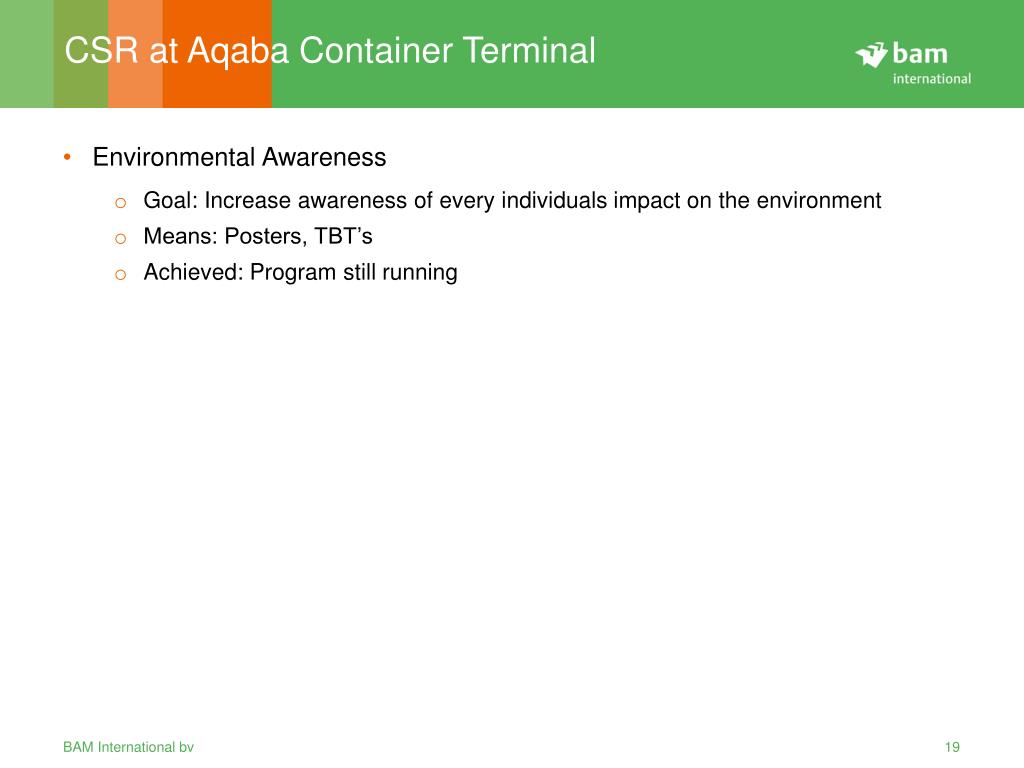The height and width of the screenshot is (768, 1024).
Task: Click the BAM bird logo icon
Action: [x=872, y=54]
